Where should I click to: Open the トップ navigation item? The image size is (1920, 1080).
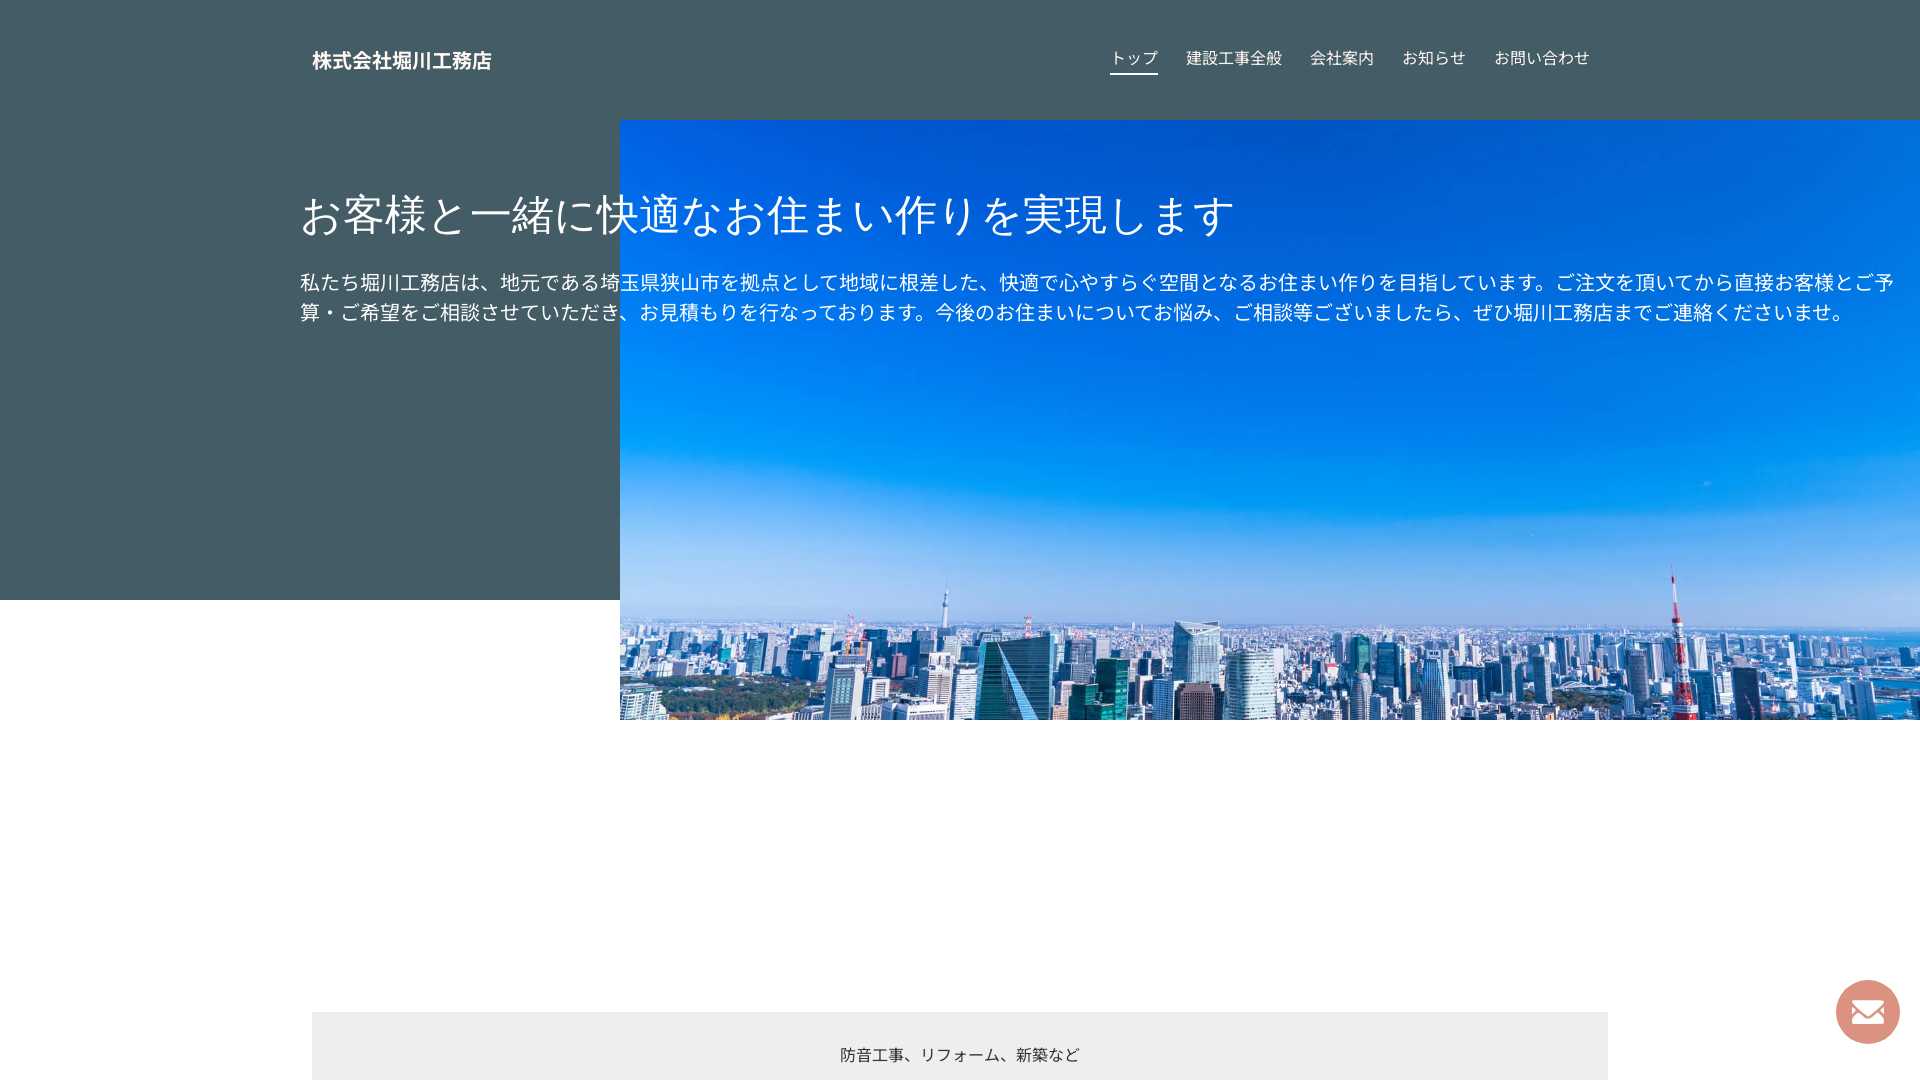click(x=1134, y=59)
